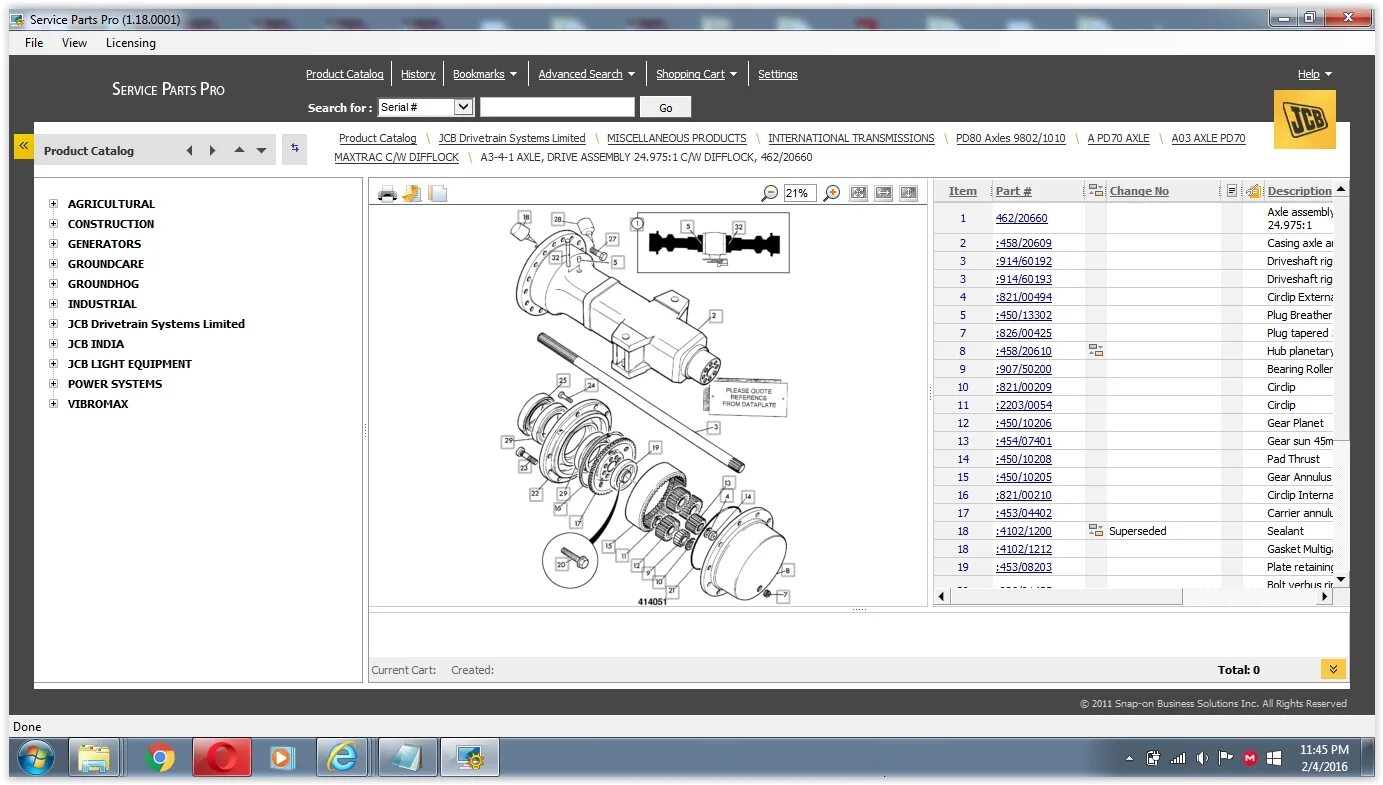Open the Advanced Search dropdown

[x=587, y=74]
